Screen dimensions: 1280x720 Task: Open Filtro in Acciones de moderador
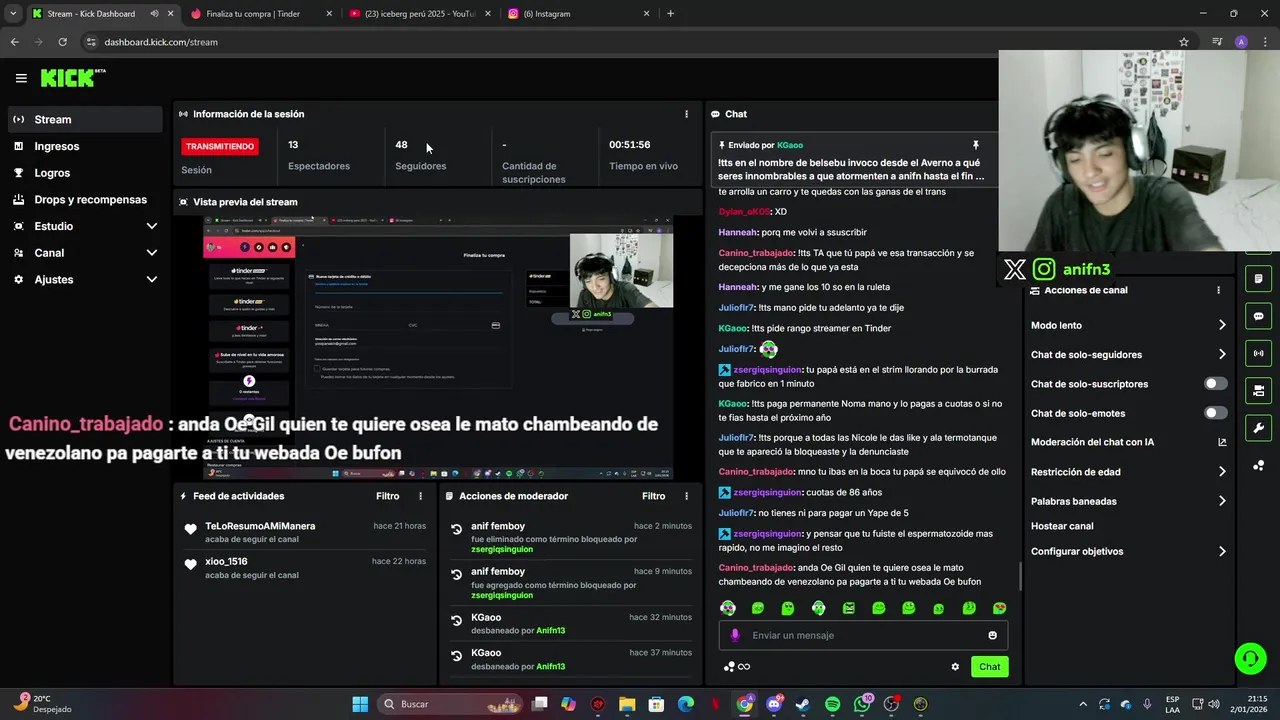point(654,496)
